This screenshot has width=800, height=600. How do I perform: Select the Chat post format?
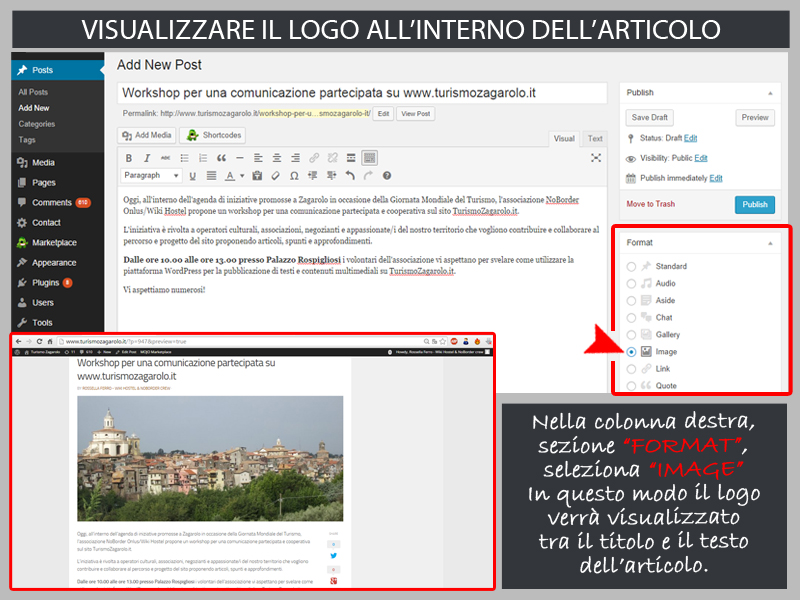click(x=631, y=318)
